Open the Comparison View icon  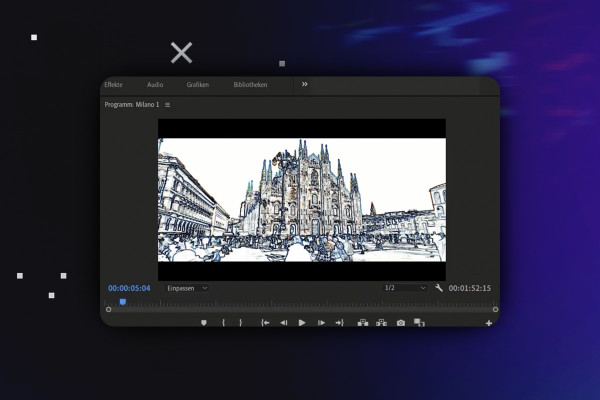coord(419,323)
